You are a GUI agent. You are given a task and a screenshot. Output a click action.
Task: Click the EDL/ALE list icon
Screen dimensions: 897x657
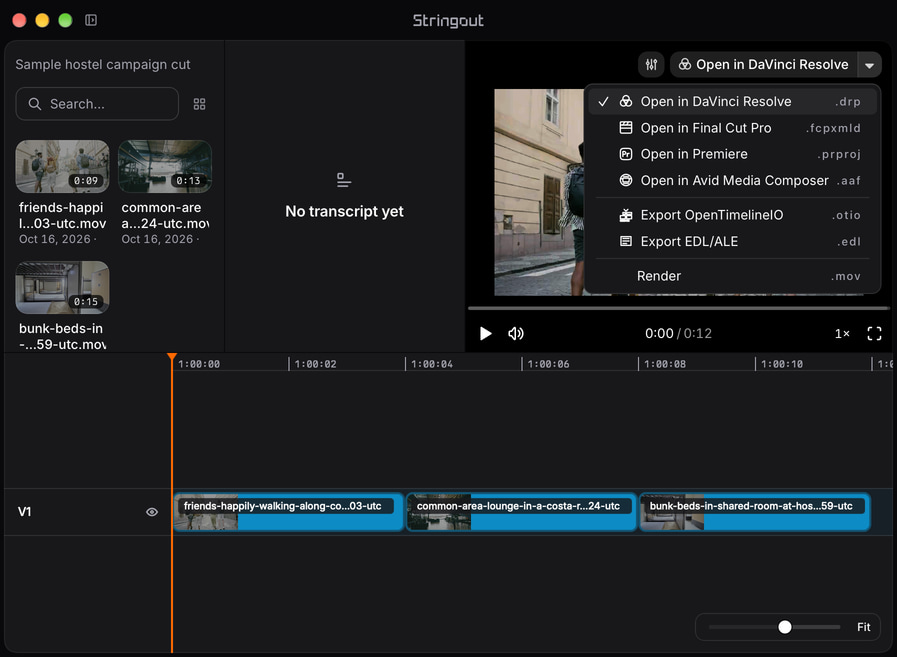(x=626, y=242)
